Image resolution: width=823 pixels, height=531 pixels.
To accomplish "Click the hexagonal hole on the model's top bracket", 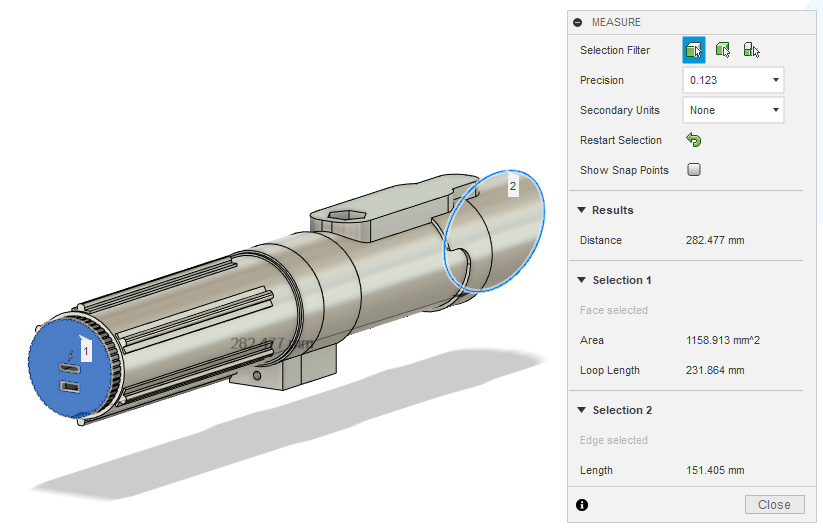I will pyautogui.click(x=347, y=215).
